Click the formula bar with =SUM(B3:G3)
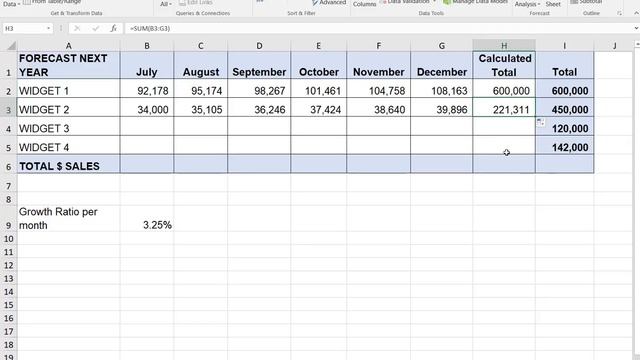The height and width of the screenshot is (360, 640). (380, 28)
